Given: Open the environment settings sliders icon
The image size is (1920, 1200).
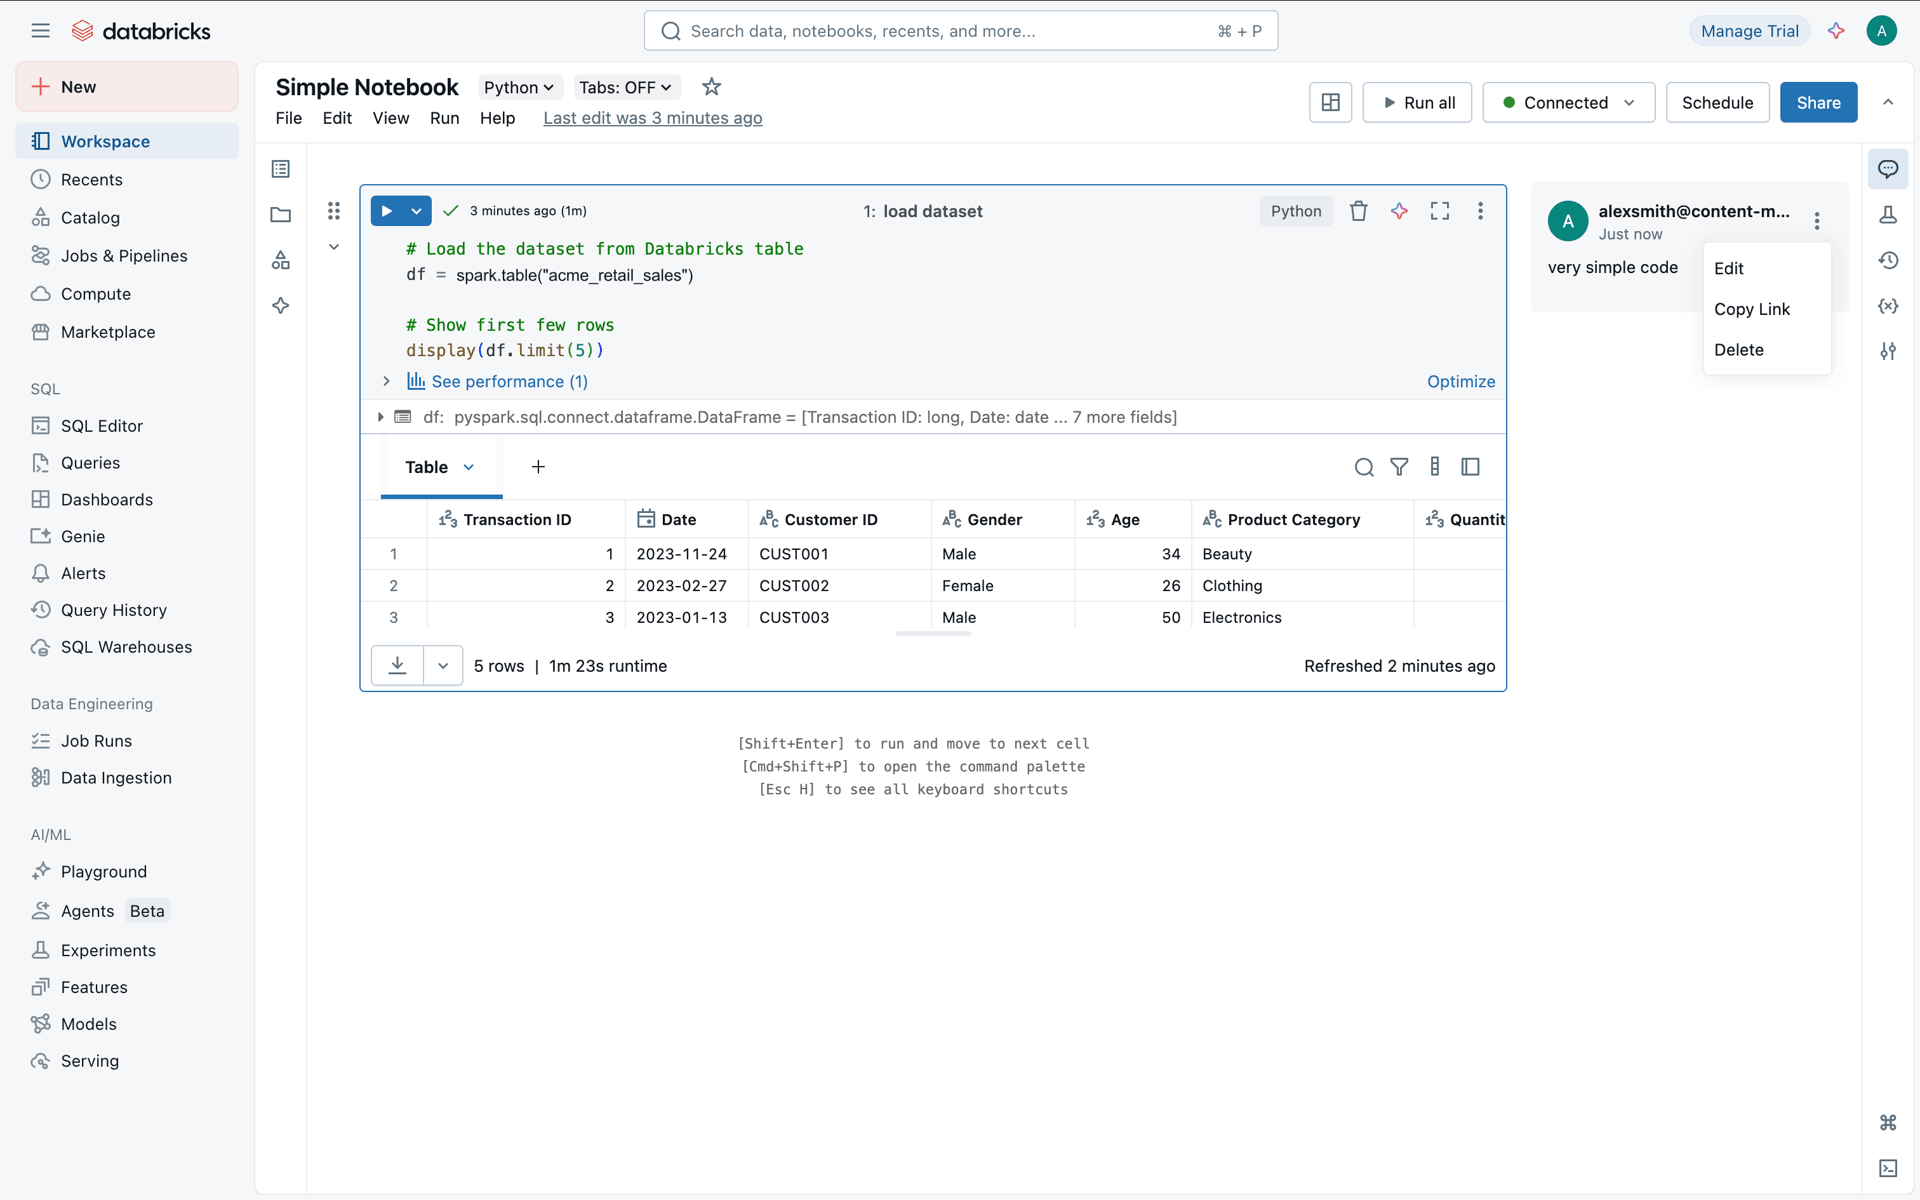Looking at the screenshot, I should click(1888, 351).
